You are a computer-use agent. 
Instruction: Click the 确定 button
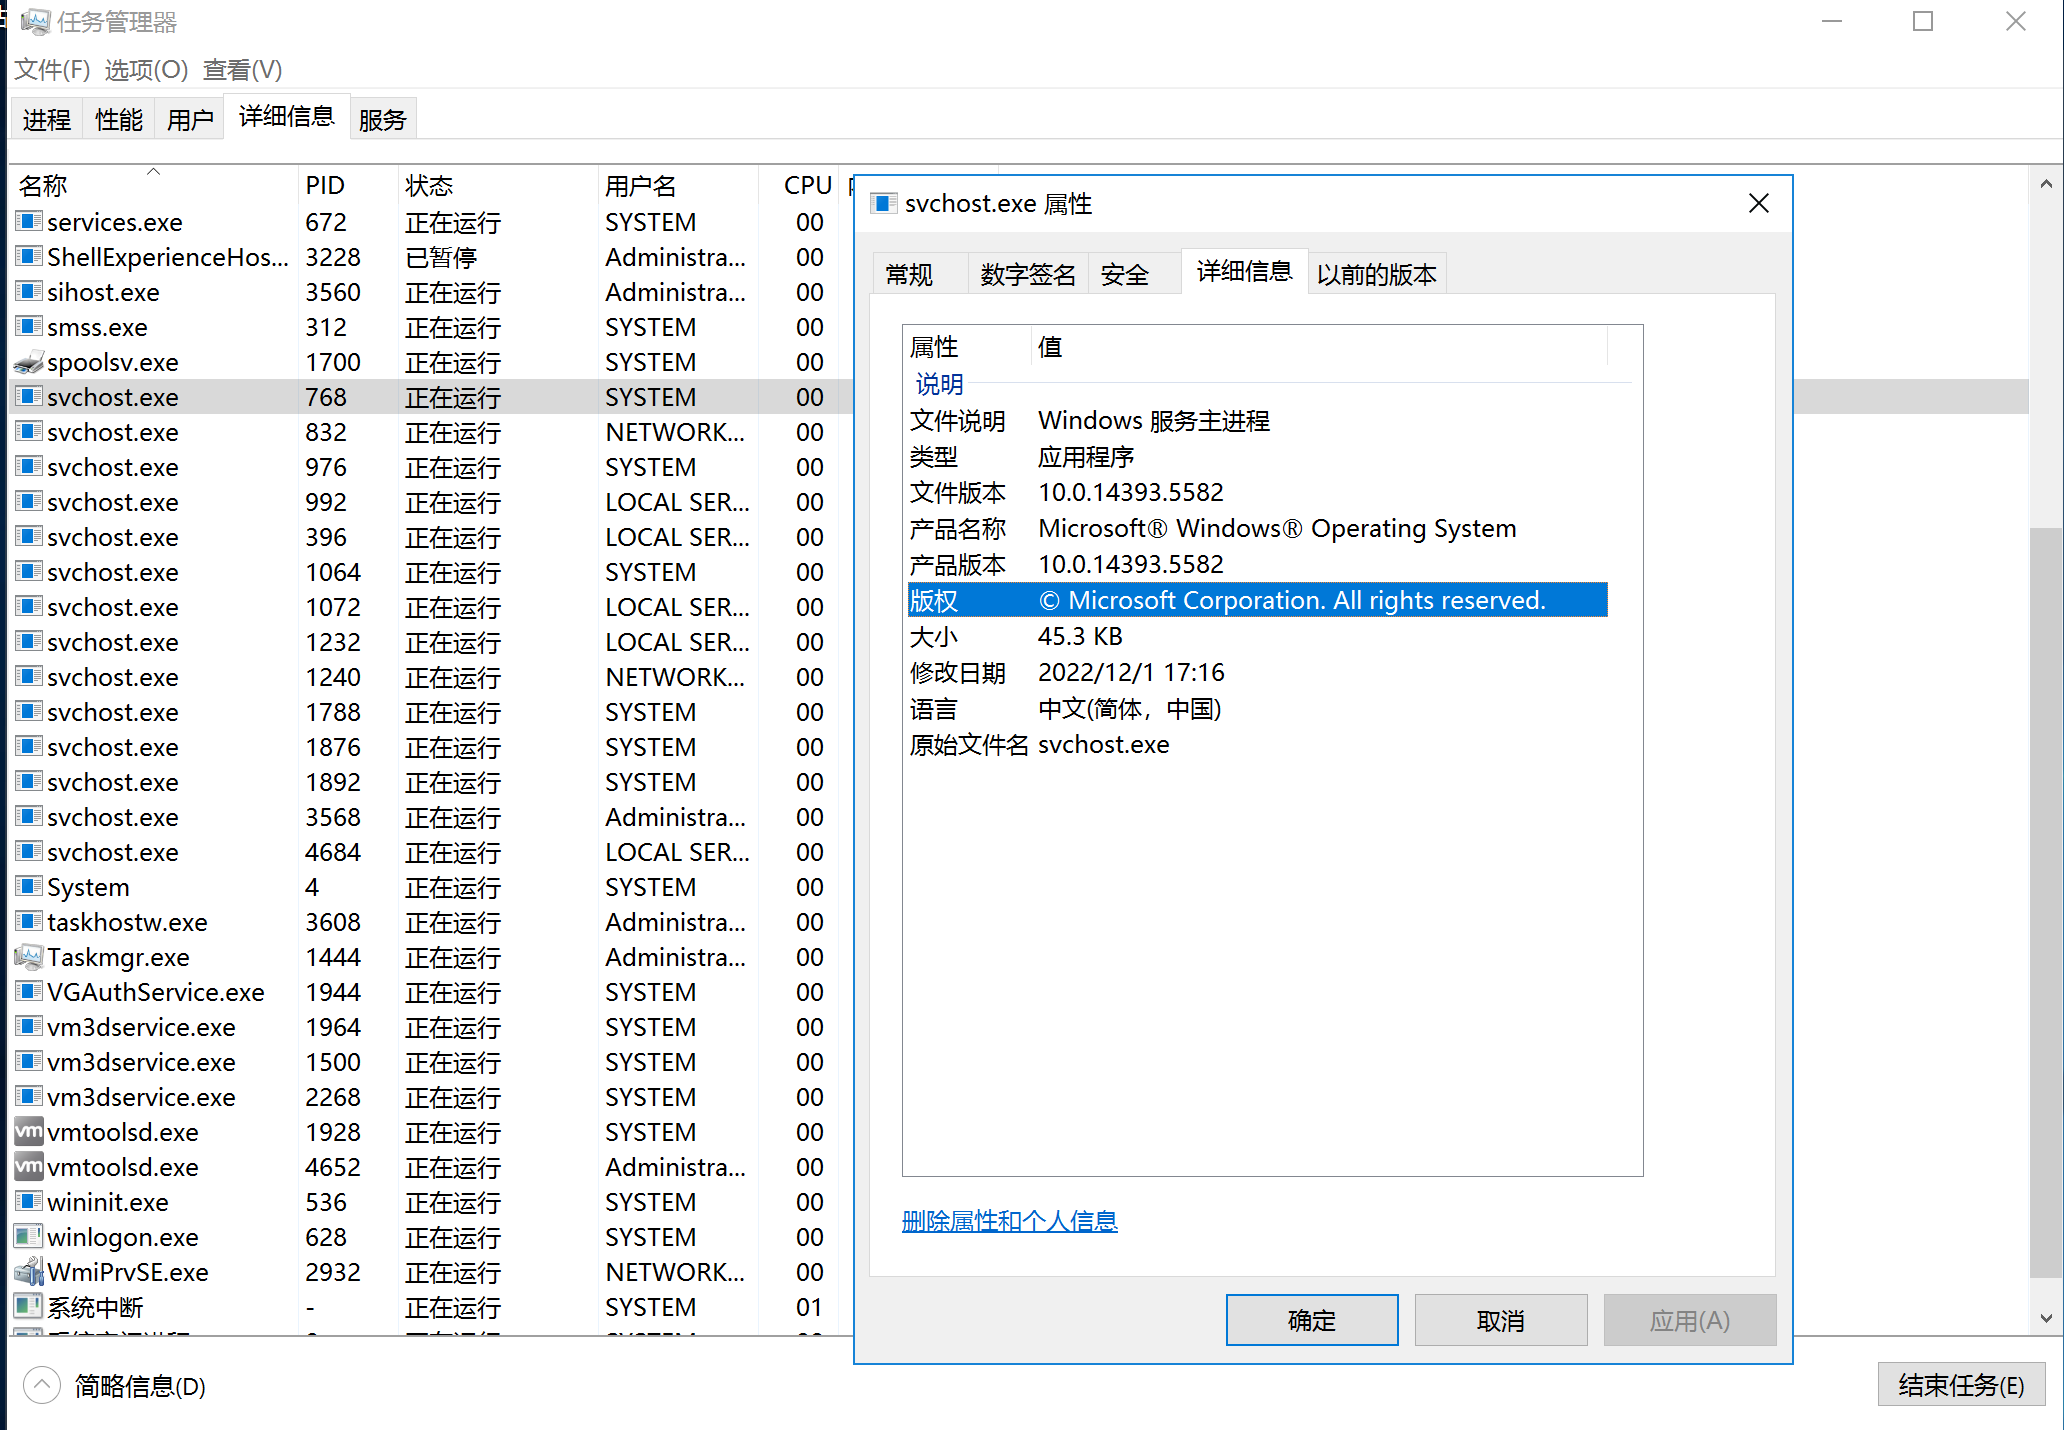tap(1311, 1320)
